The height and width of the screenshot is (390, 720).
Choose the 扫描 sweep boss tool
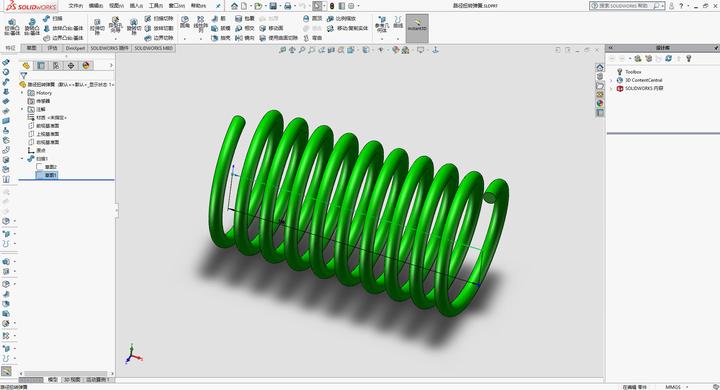[x=53, y=18]
